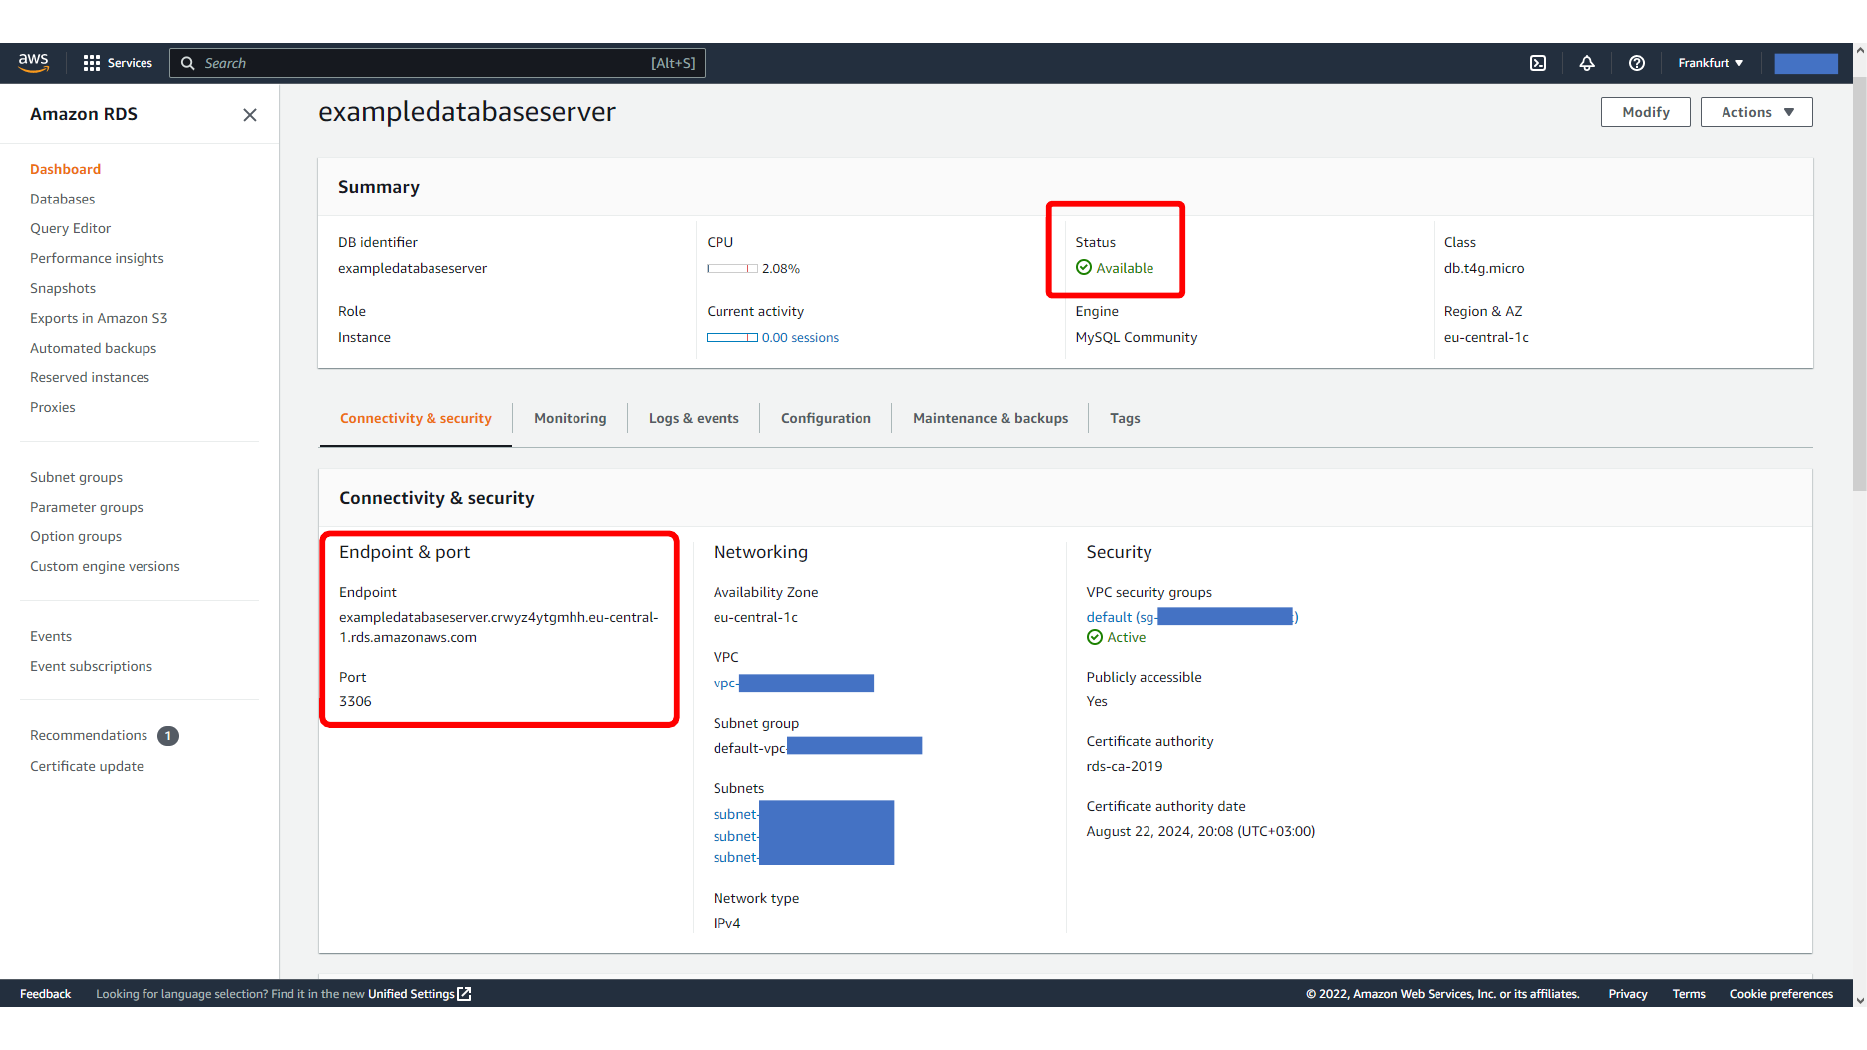Open the default VPC security group link

point(1192,617)
